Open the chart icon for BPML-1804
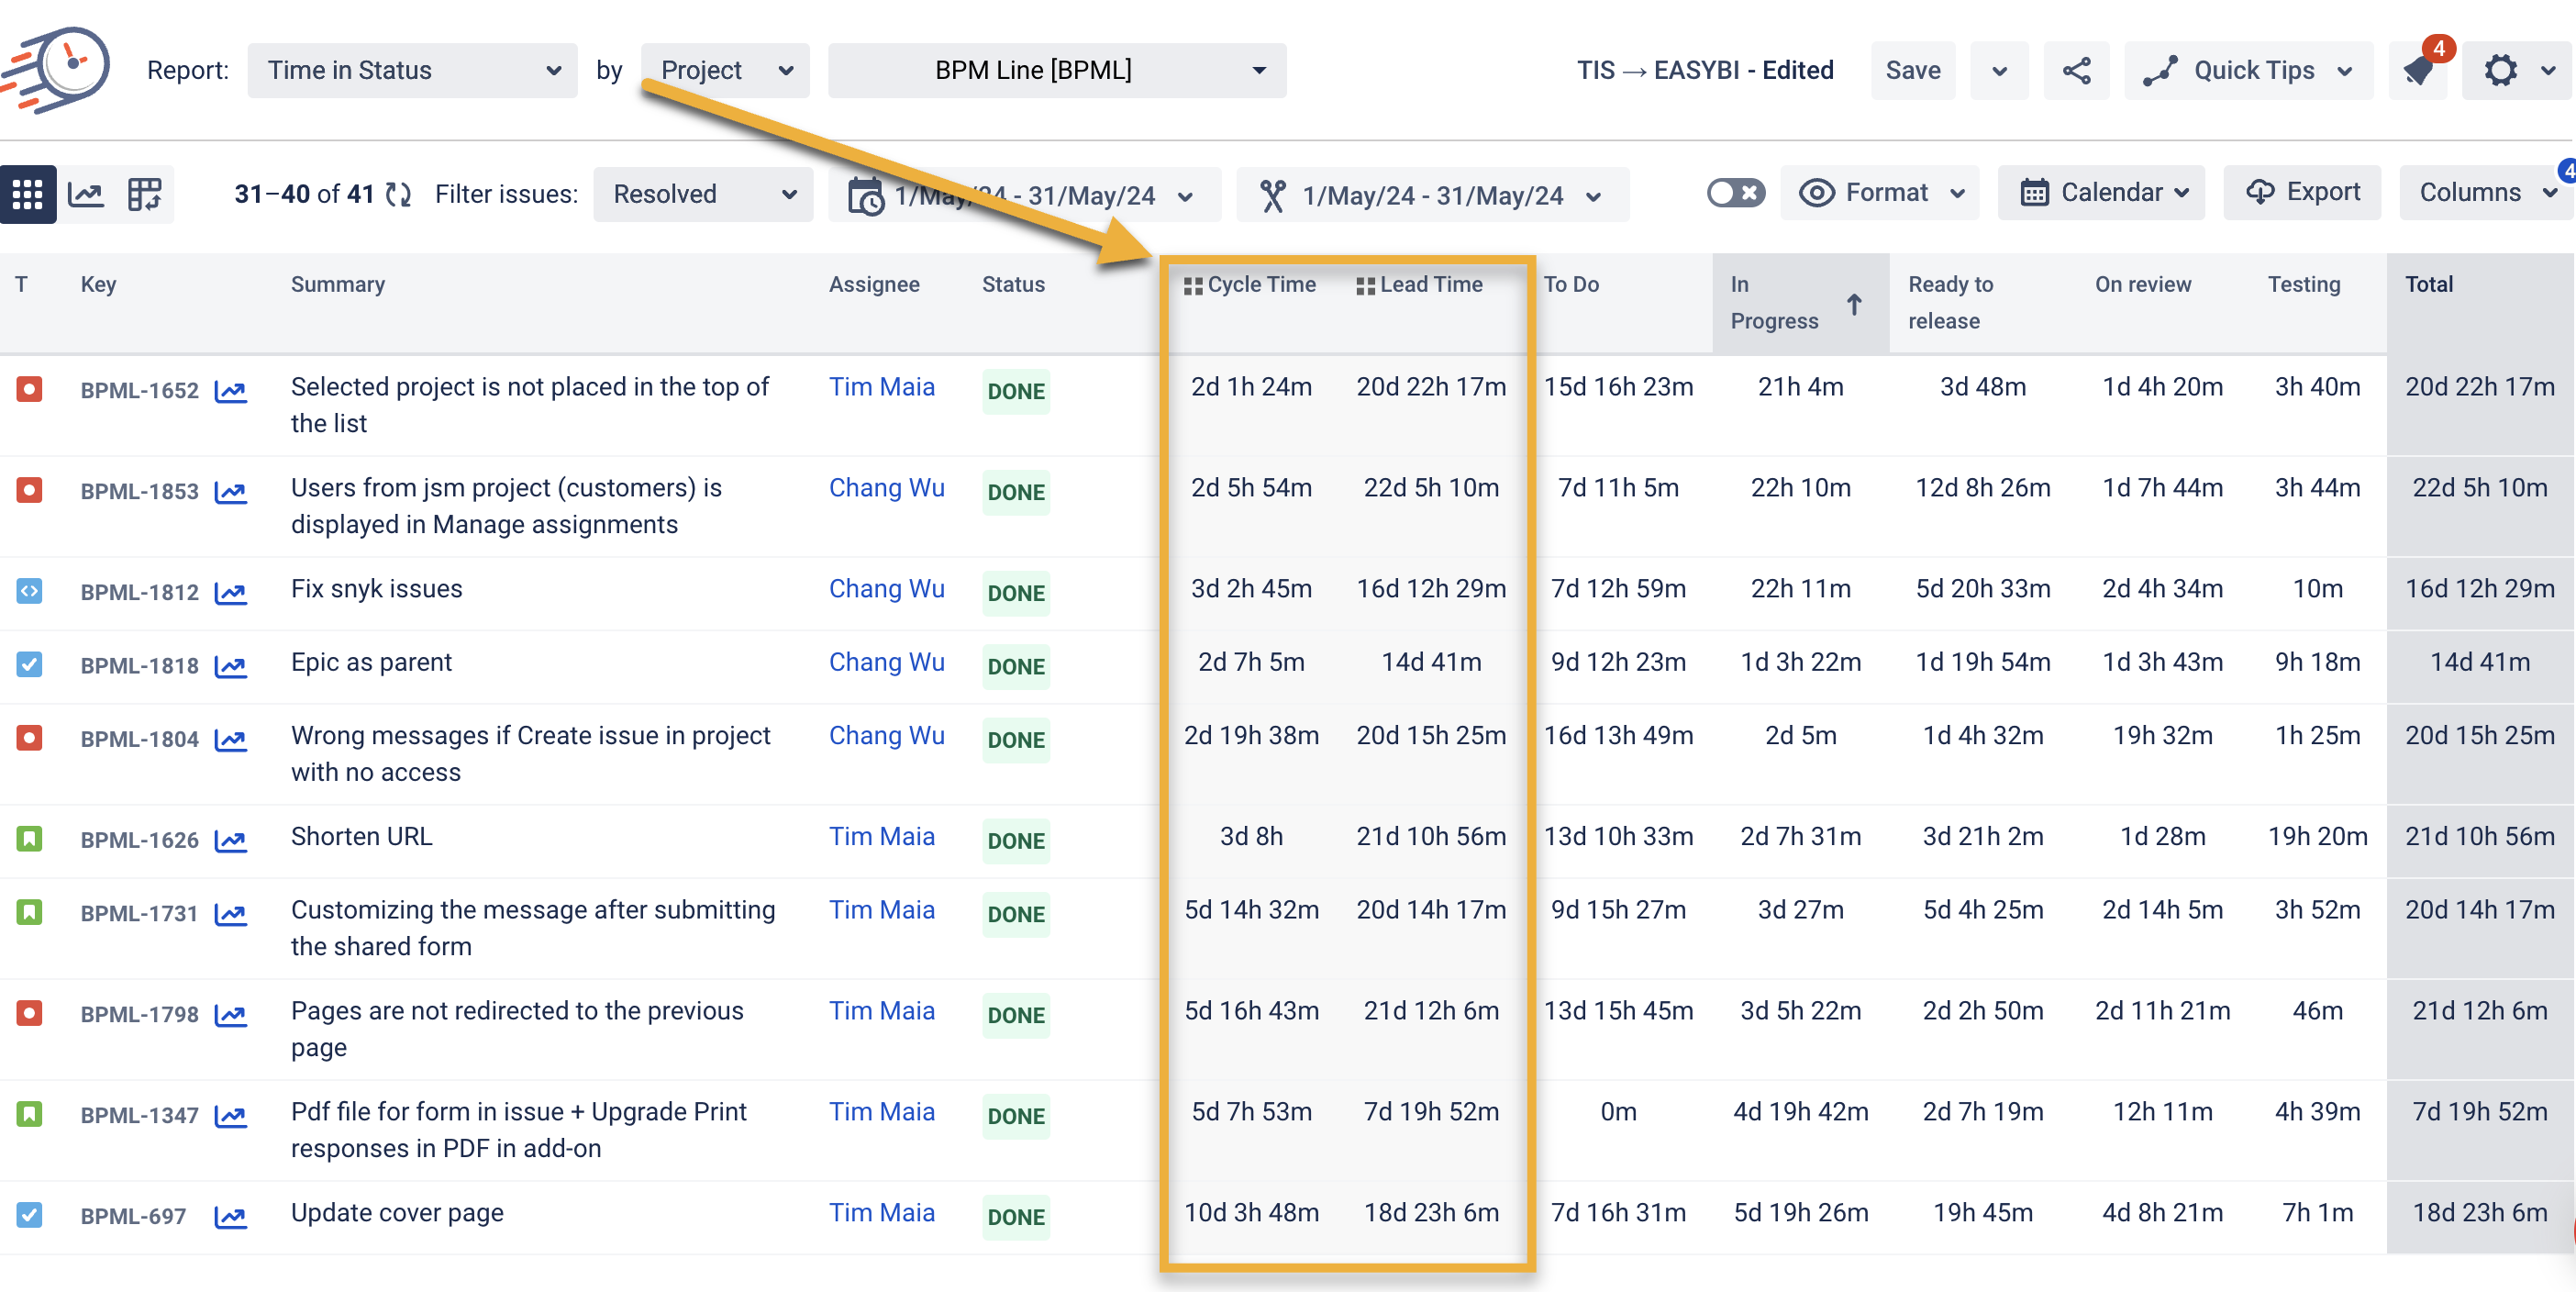 point(231,740)
